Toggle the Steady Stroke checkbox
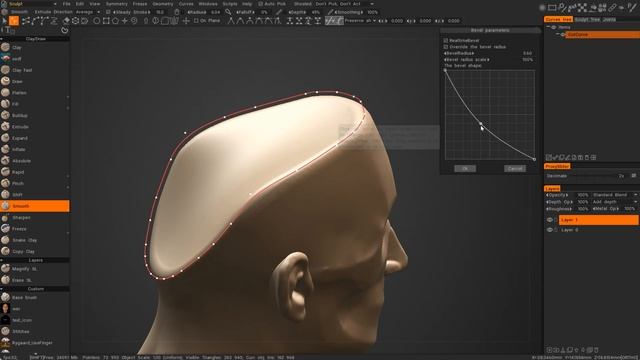 [108, 12]
